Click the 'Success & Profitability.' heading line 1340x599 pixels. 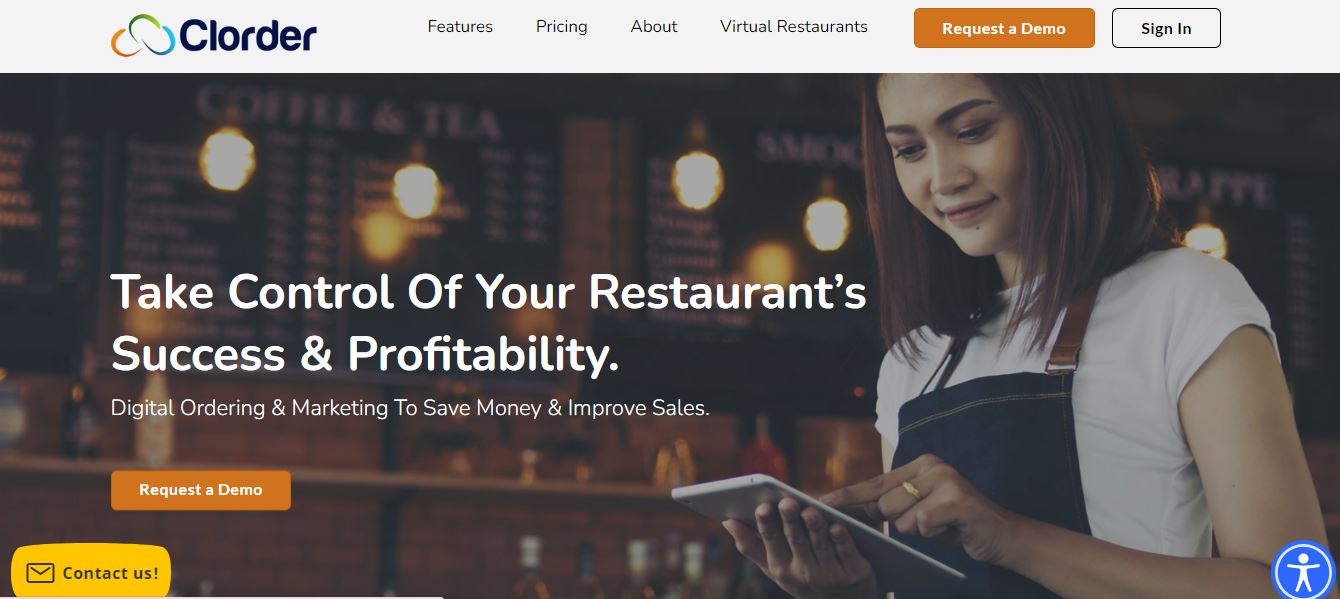point(365,354)
